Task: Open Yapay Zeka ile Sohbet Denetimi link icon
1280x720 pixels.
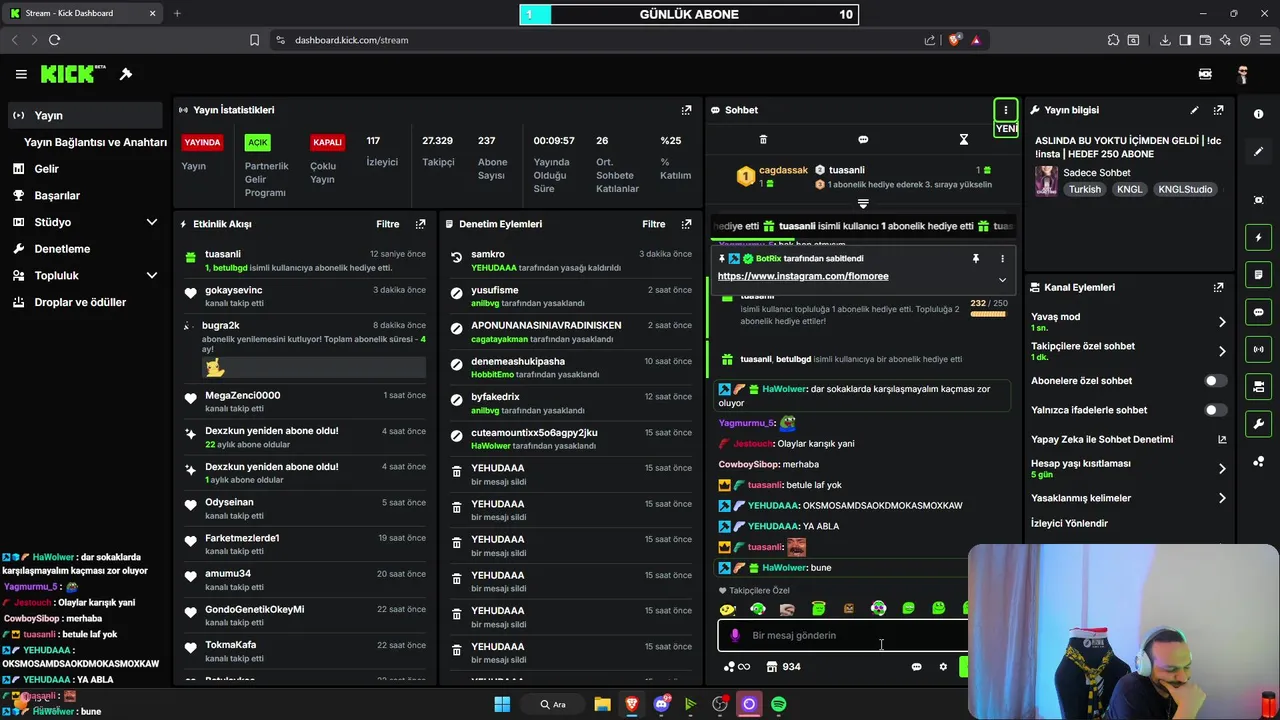Action: pos(1222,439)
